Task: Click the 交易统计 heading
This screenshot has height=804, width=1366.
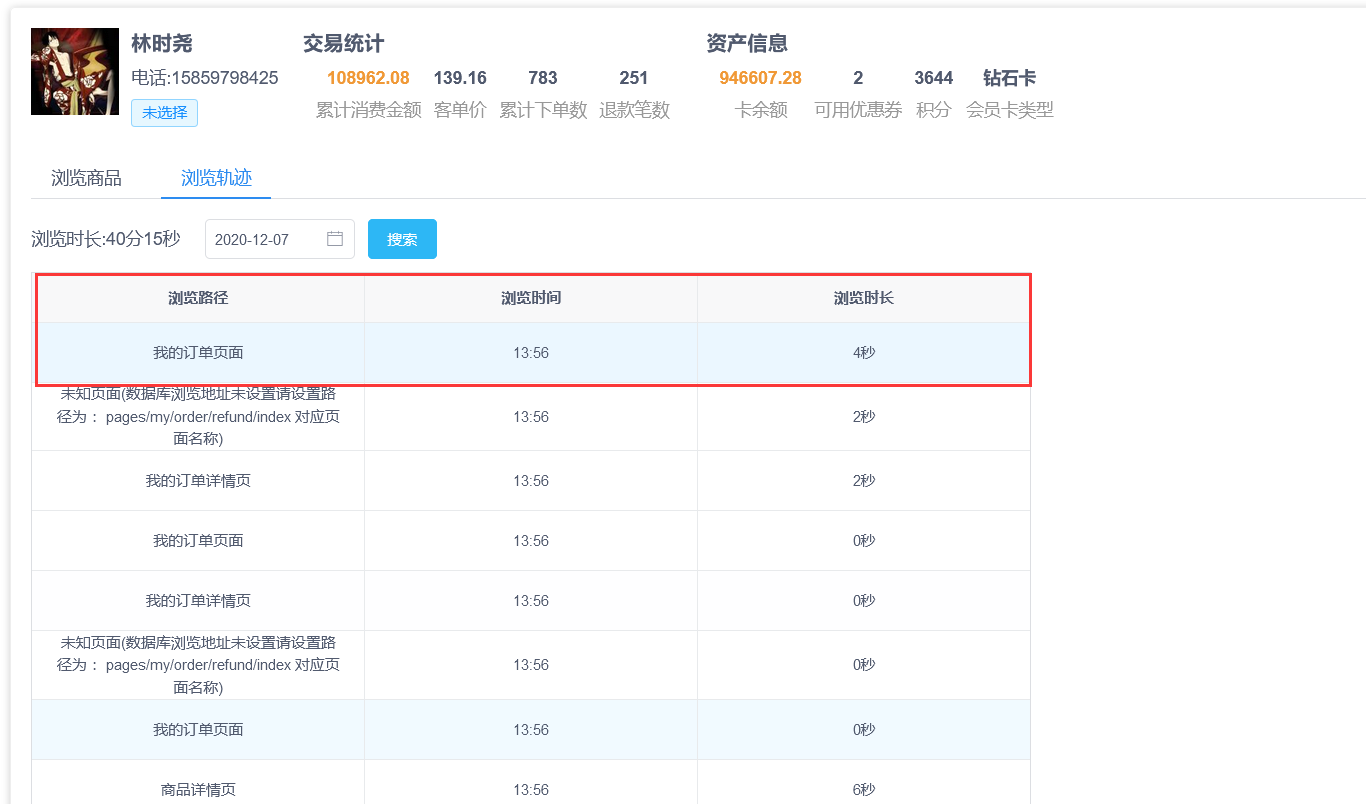Action: pyautogui.click(x=343, y=44)
